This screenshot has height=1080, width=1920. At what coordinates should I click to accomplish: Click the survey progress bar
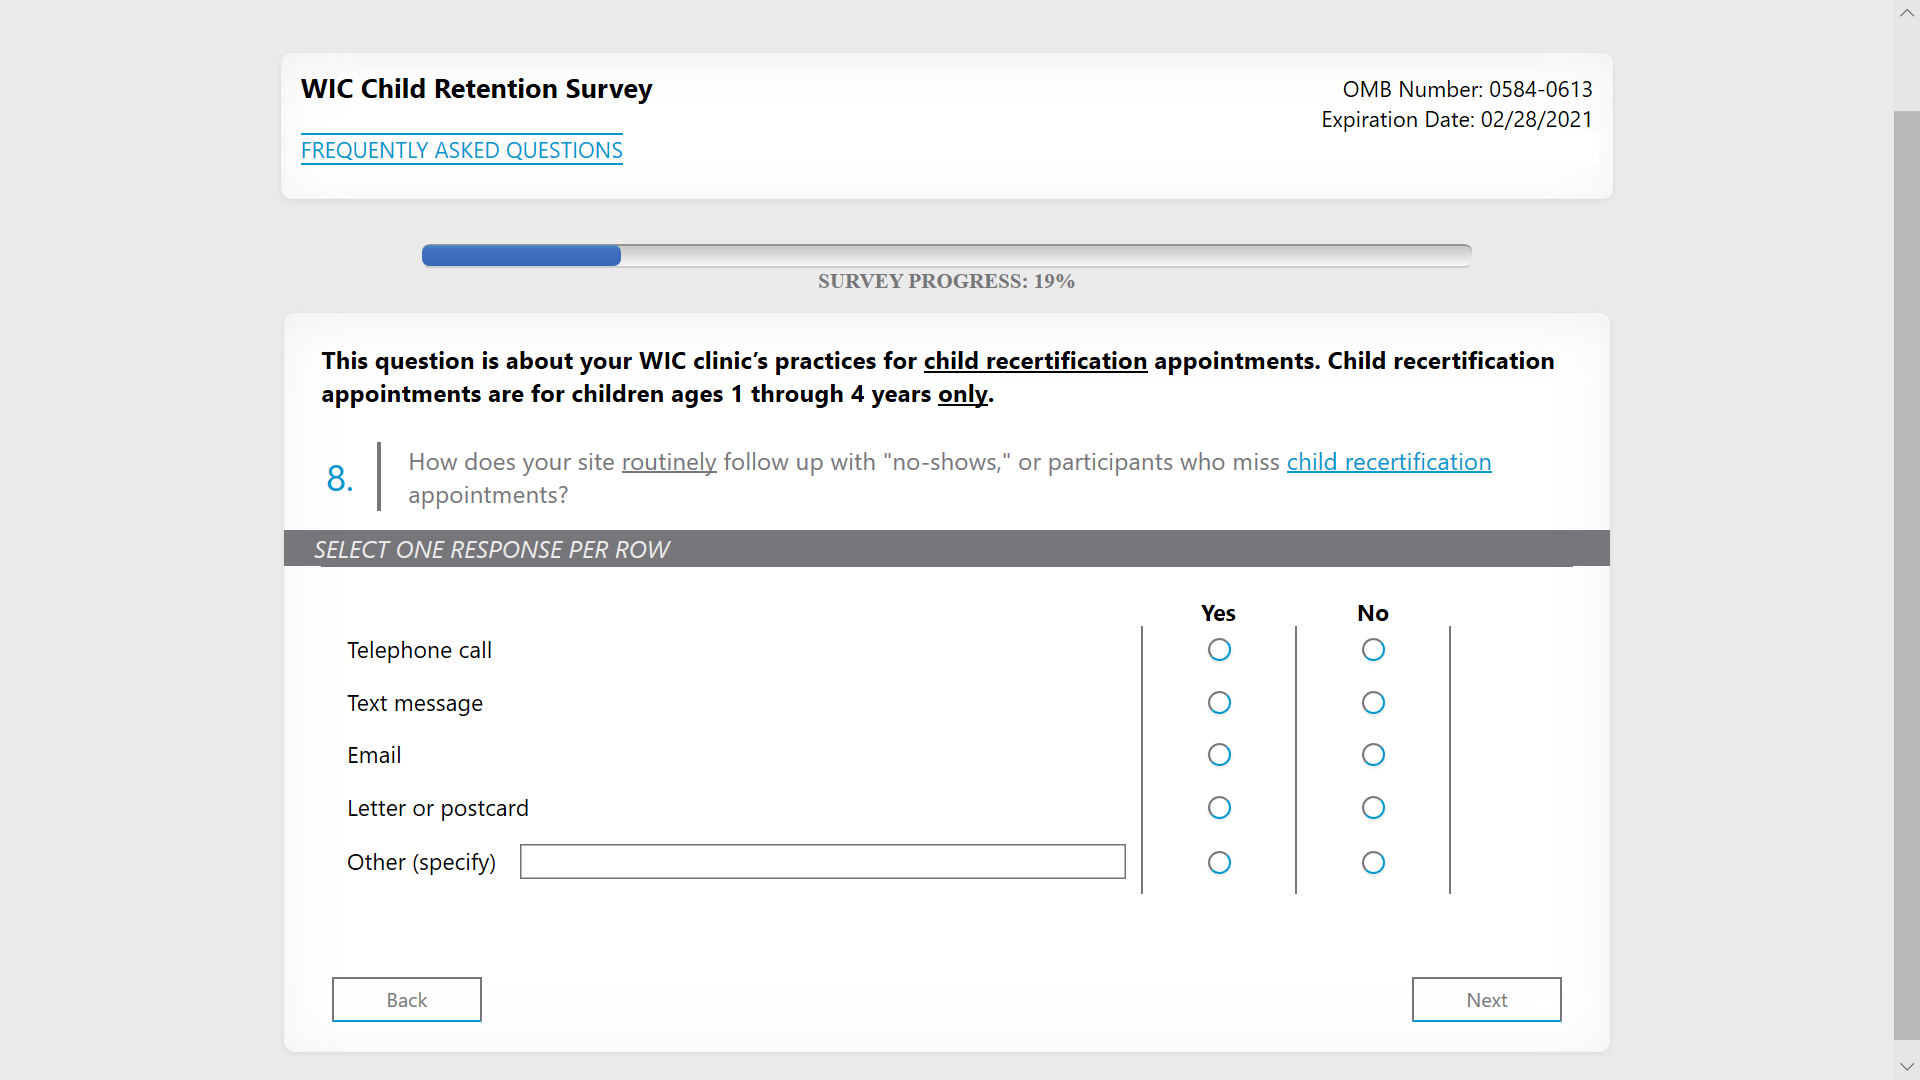pyautogui.click(x=945, y=256)
